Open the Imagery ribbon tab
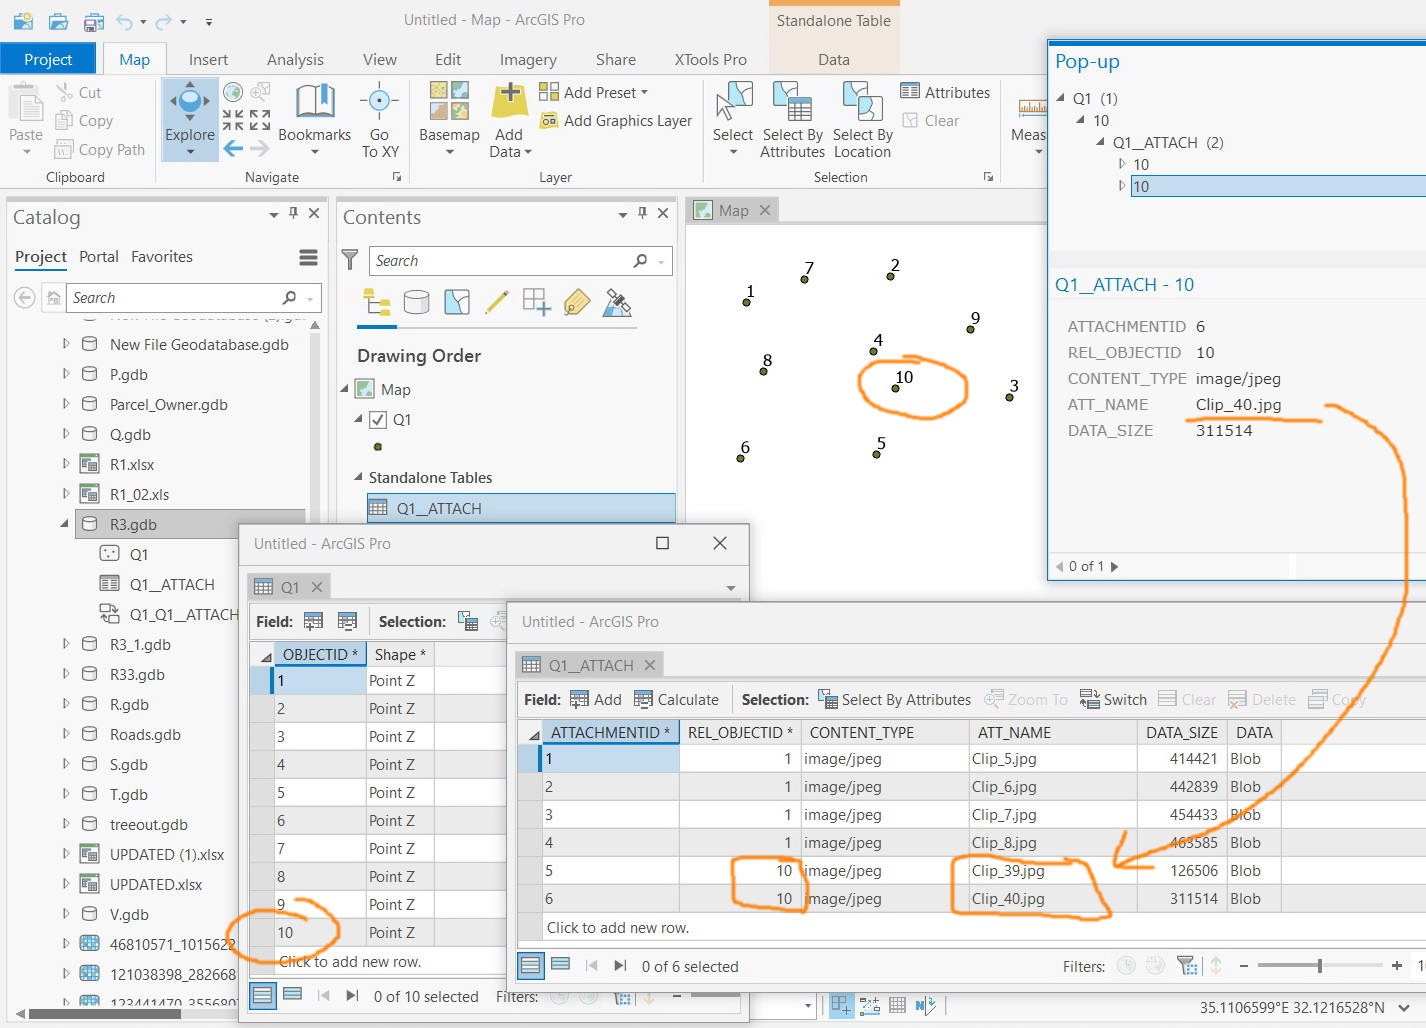 [528, 60]
